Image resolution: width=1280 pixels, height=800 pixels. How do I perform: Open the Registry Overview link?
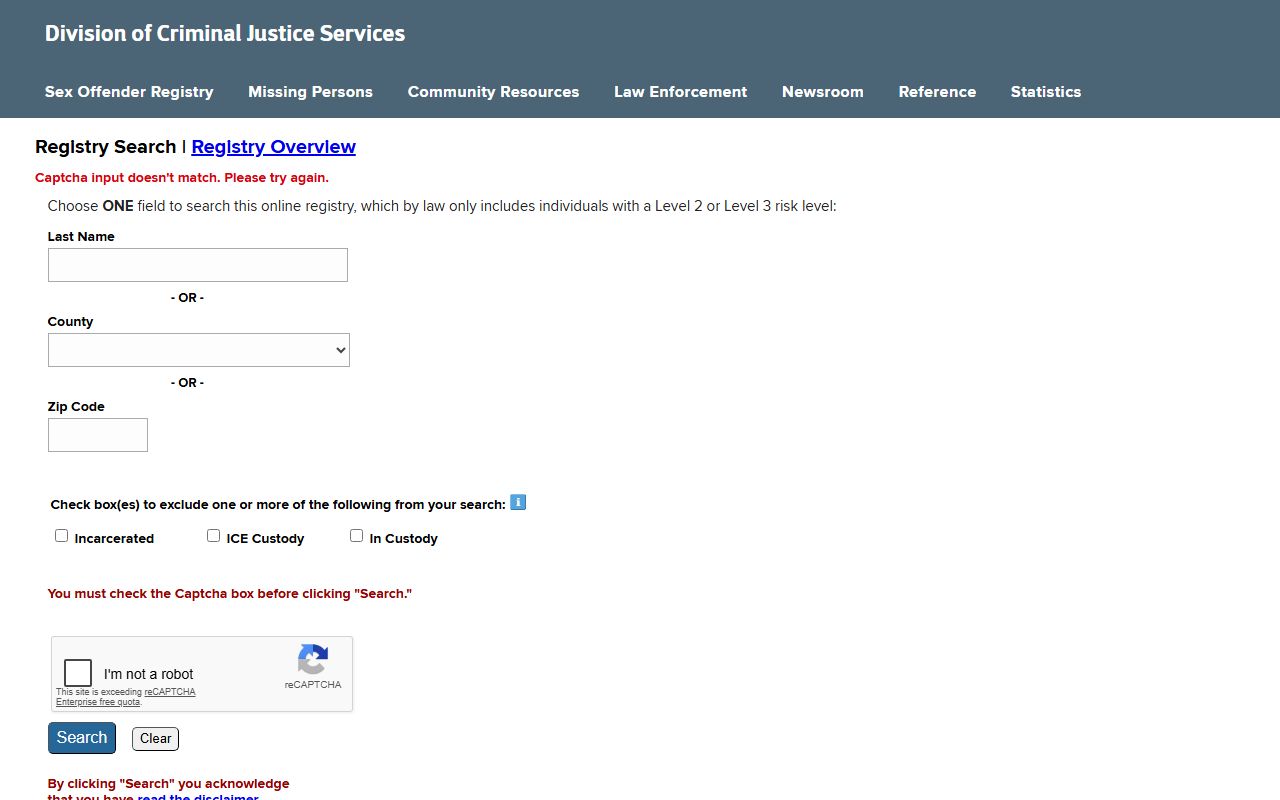pos(273,147)
